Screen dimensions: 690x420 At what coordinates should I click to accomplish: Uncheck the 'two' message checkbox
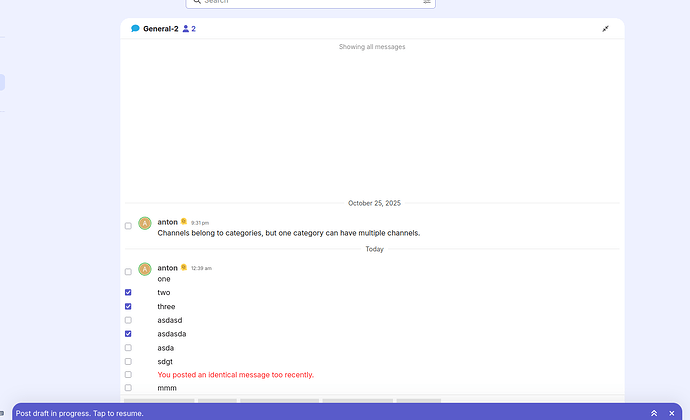[128, 292]
